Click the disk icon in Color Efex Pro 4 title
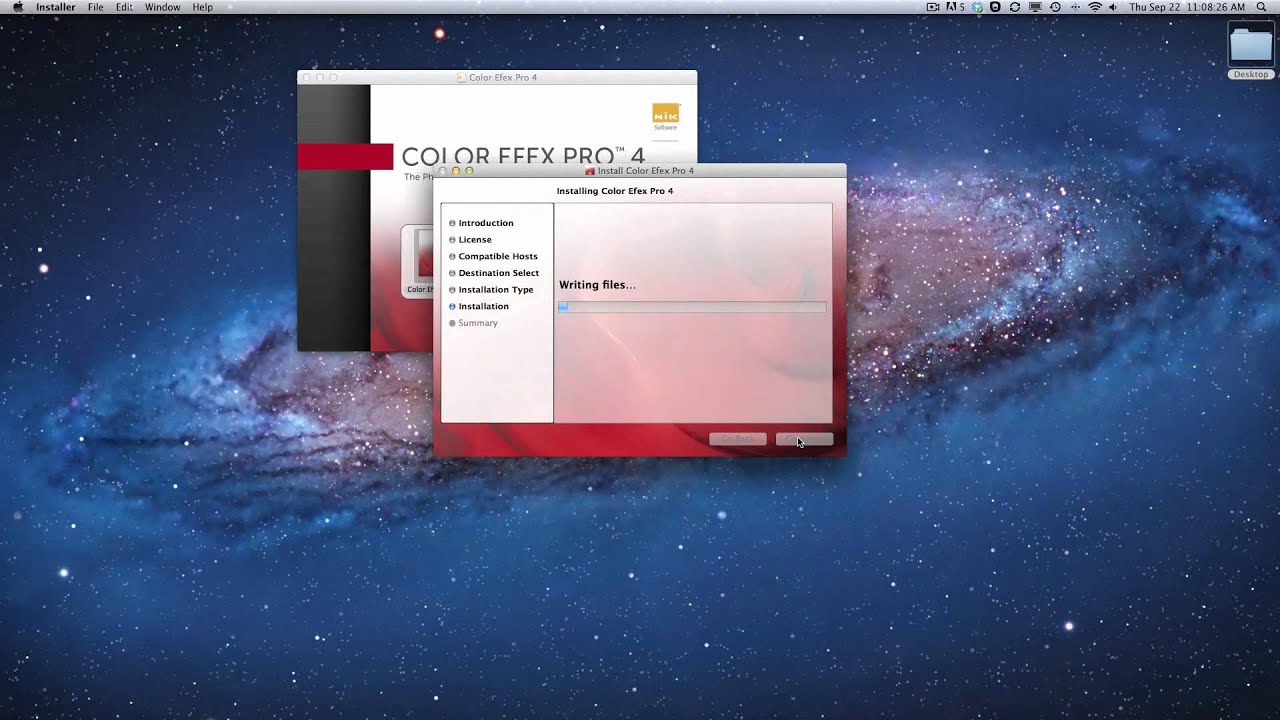The height and width of the screenshot is (720, 1280). click(x=461, y=77)
